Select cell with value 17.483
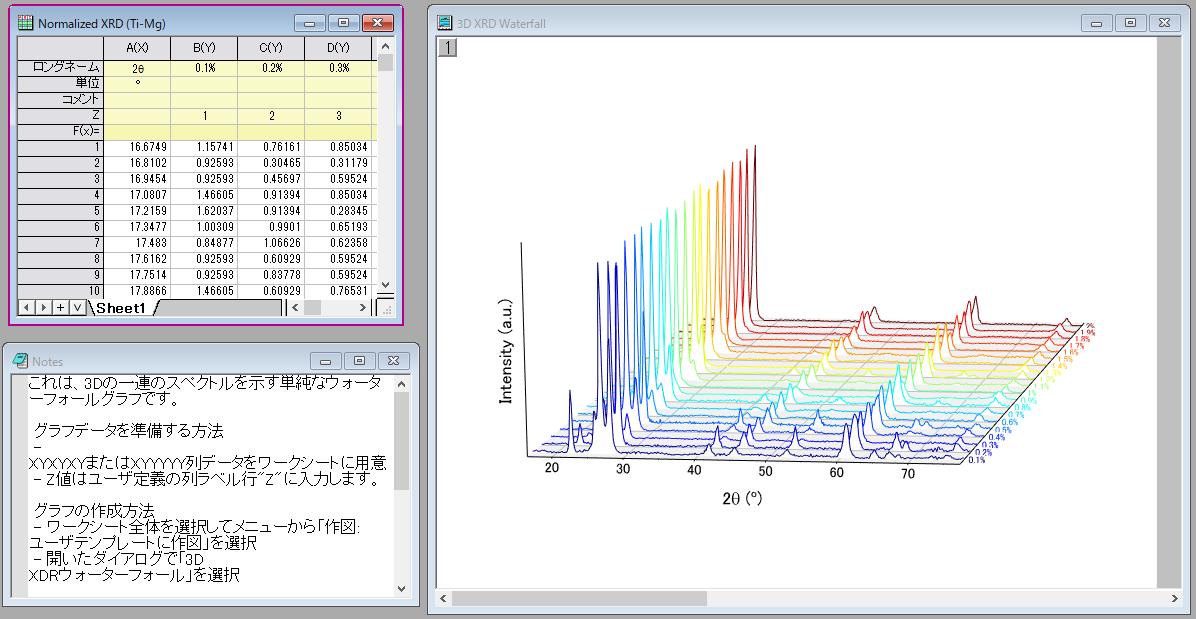 point(137,243)
